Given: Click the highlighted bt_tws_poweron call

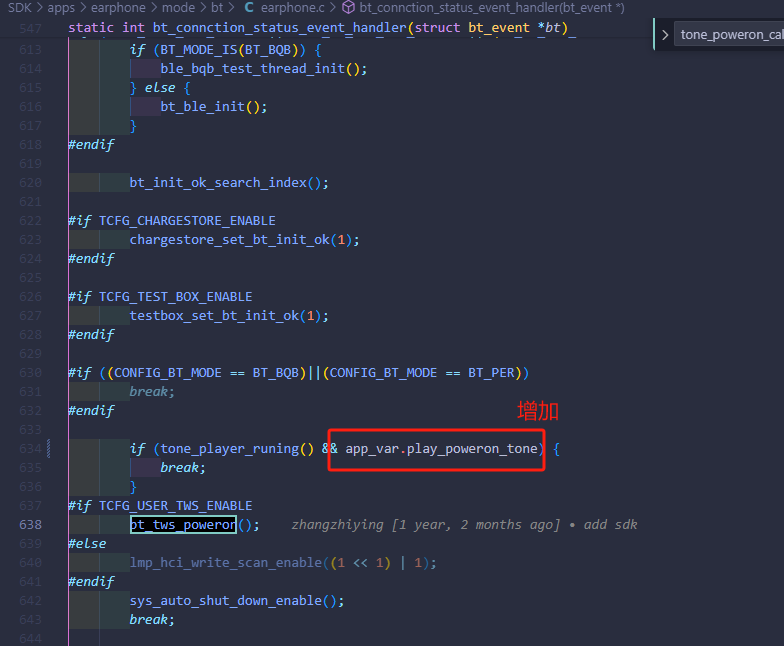Looking at the screenshot, I should pyautogui.click(x=183, y=524).
